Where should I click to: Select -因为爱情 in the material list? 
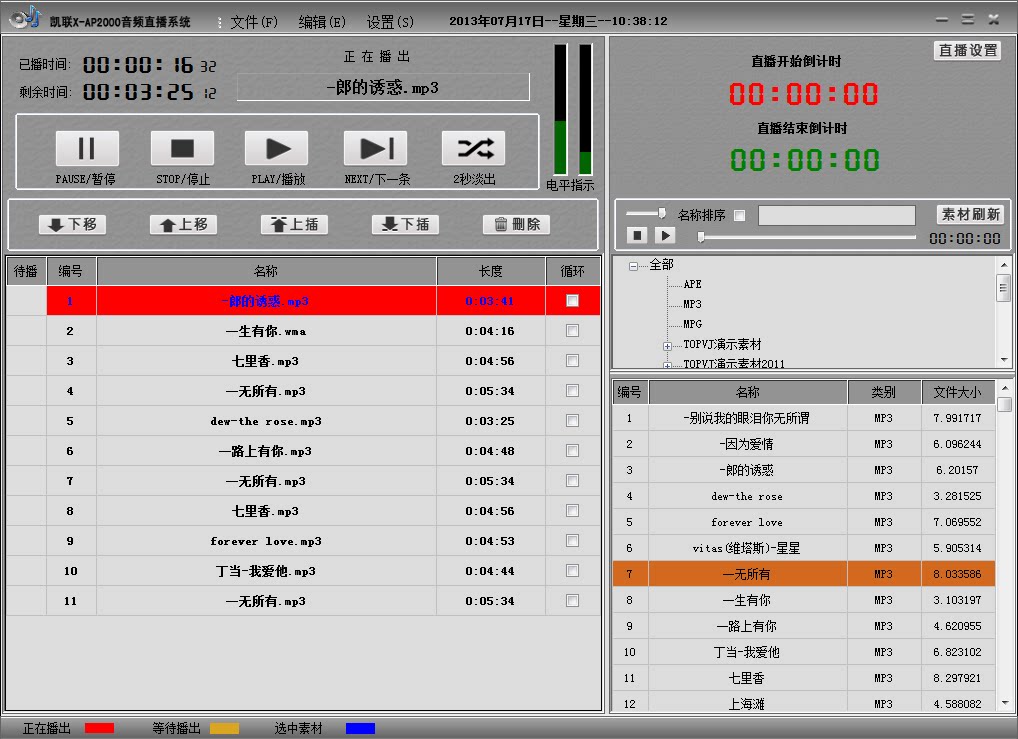(804, 444)
